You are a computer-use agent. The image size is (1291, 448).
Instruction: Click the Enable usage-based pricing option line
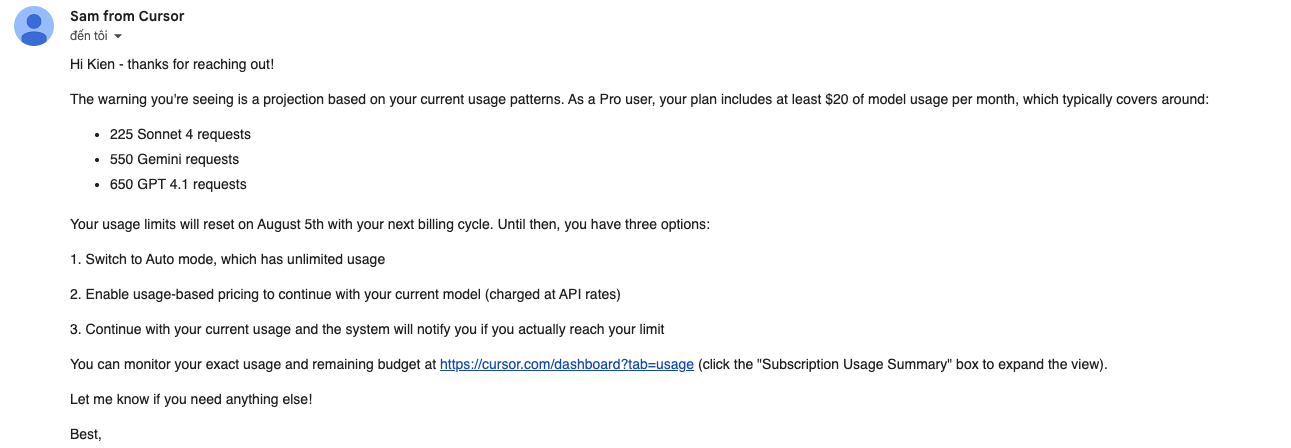(345, 294)
